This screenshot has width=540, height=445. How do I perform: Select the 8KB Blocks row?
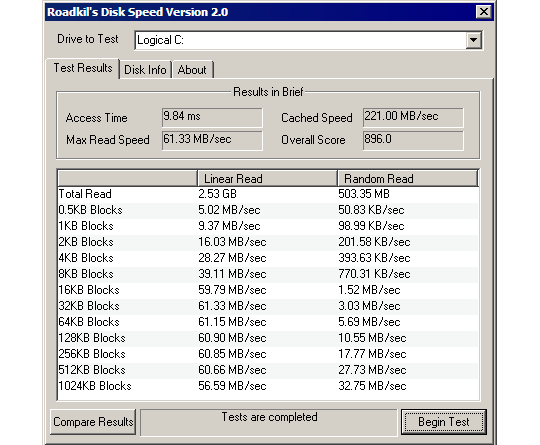click(x=268, y=274)
